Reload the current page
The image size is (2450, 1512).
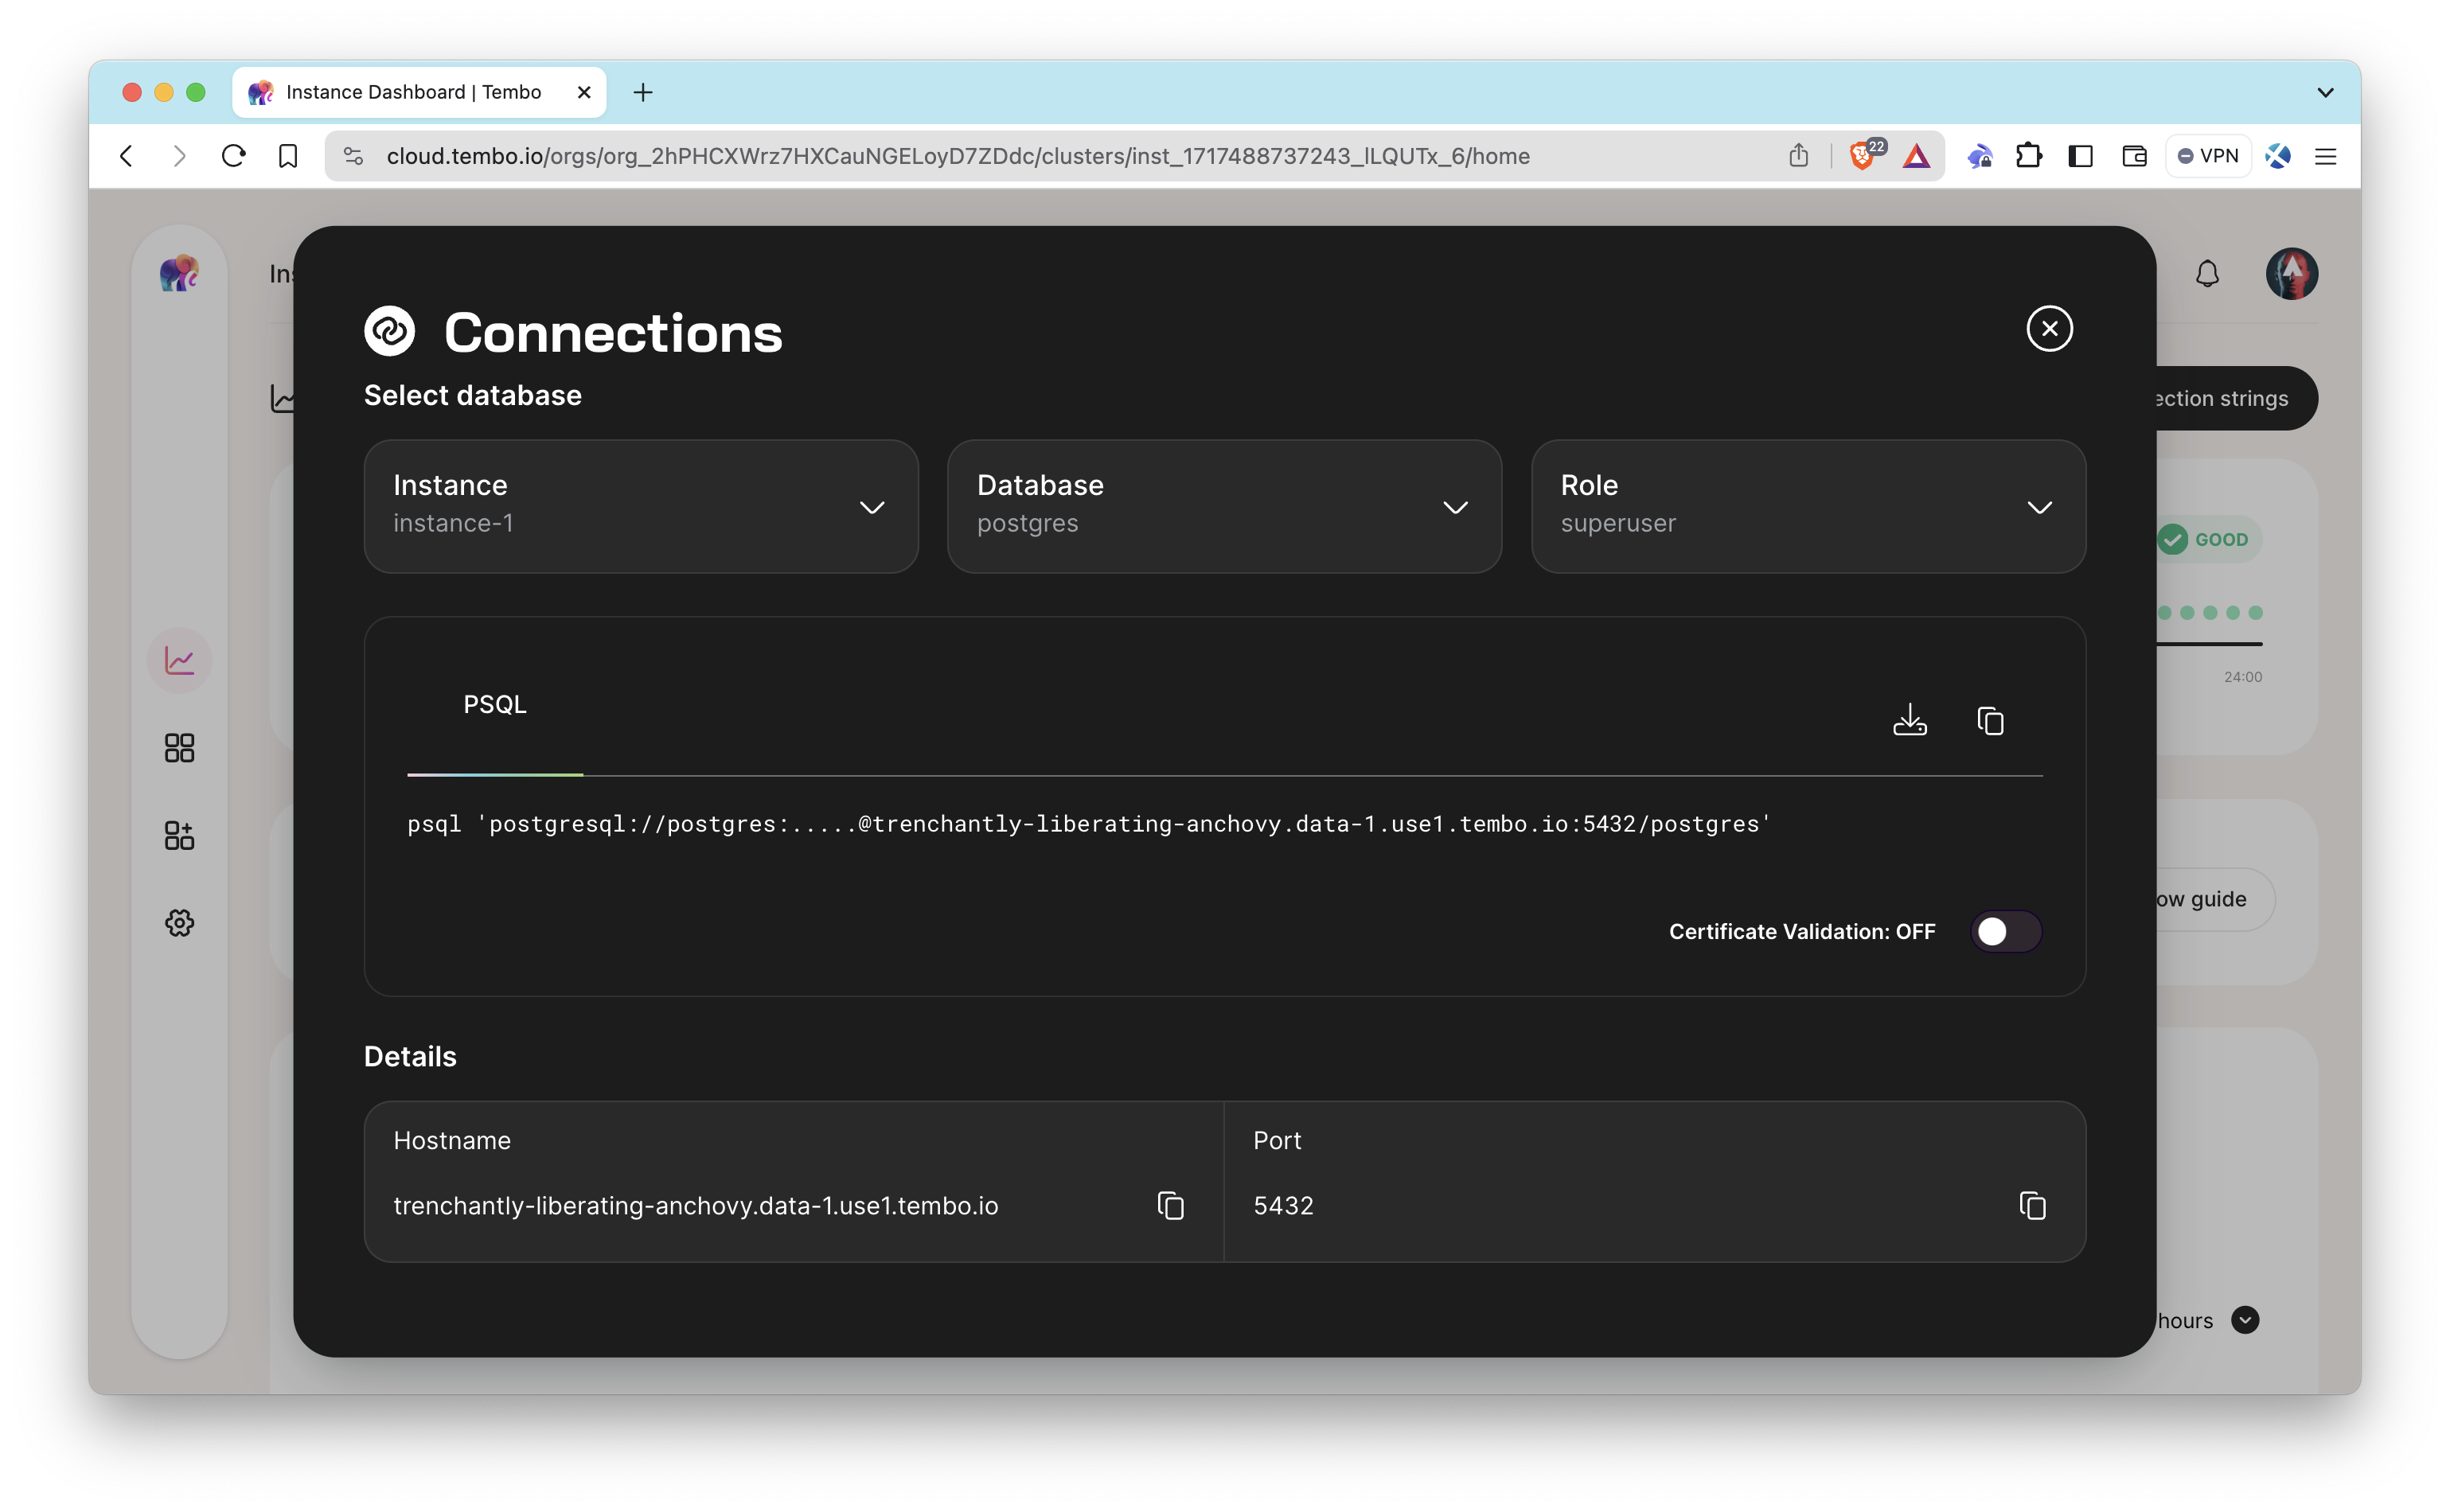(x=233, y=156)
